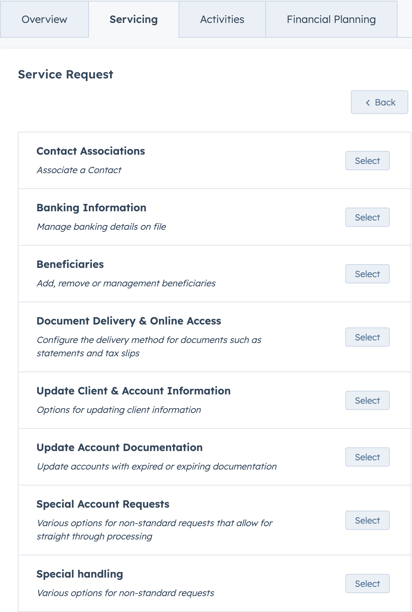Select the Special handling request
Screen dimensions: 412x612
point(367,584)
